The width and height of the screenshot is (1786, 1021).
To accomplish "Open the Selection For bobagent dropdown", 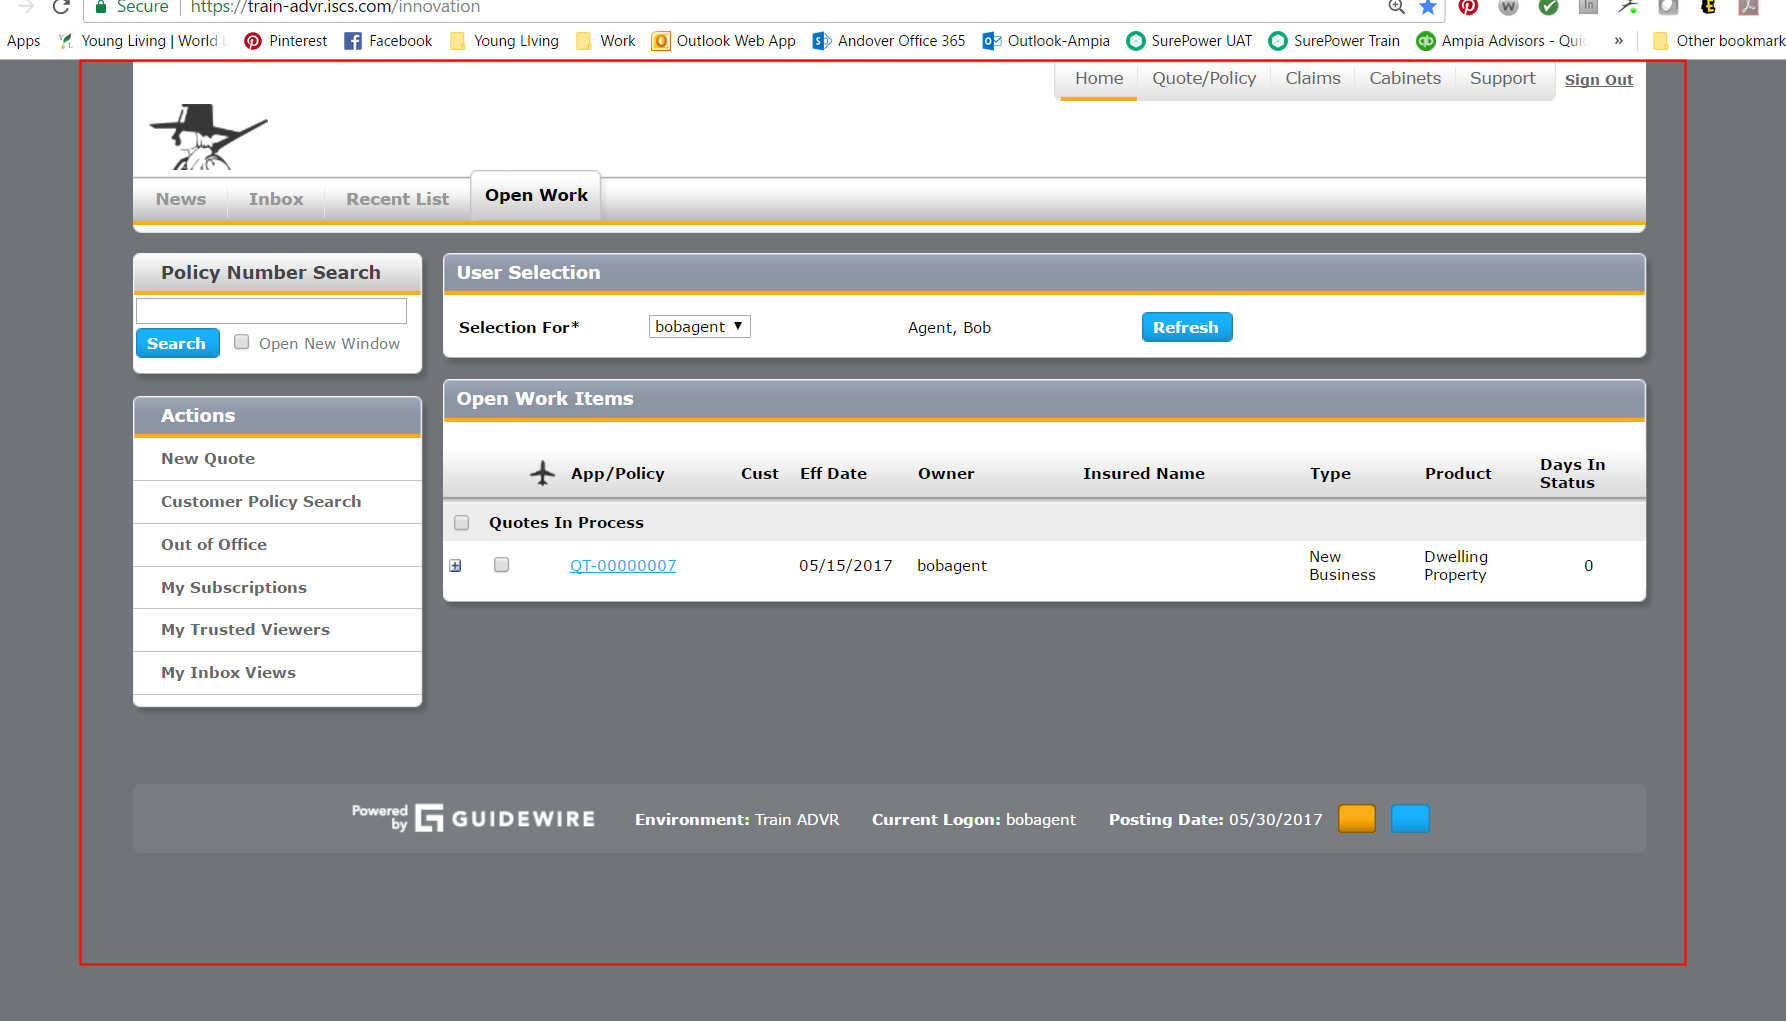I will click(699, 327).
